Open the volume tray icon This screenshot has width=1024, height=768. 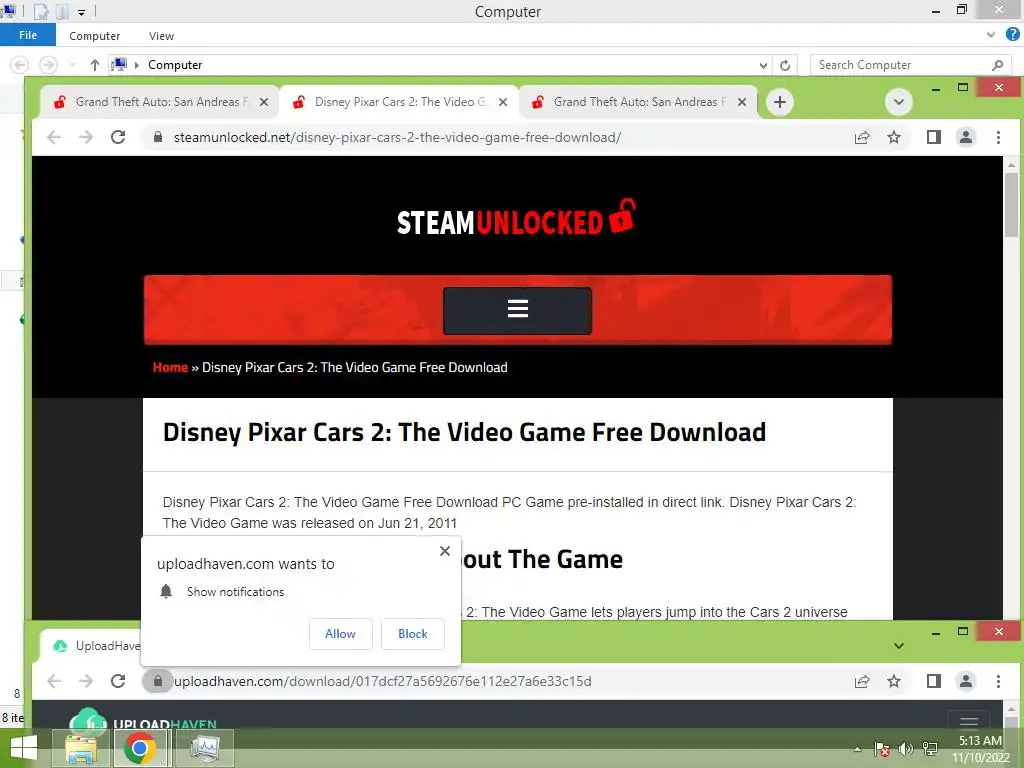point(906,748)
